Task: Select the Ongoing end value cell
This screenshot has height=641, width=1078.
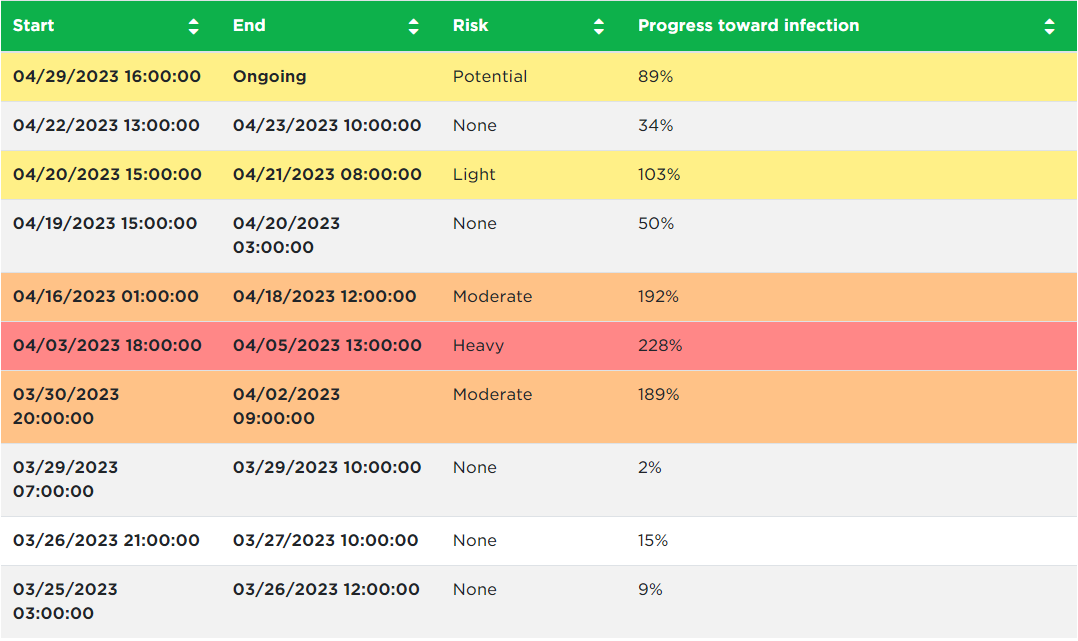Action: pos(270,77)
